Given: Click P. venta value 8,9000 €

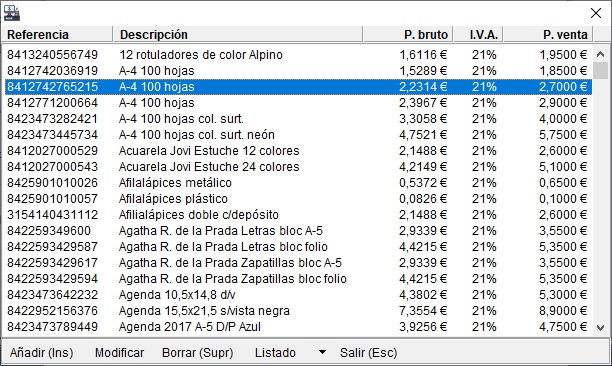Looking at the screenshot, I should pos(563,311).
